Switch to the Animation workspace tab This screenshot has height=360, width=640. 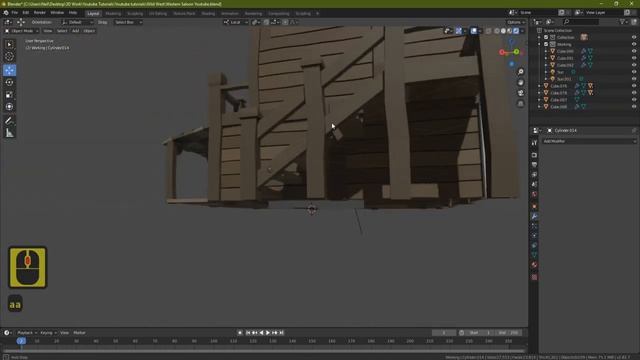pos(230,13)
